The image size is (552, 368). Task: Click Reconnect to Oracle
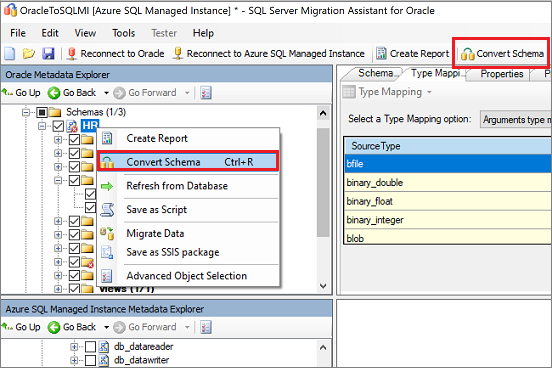click(115, 54)
